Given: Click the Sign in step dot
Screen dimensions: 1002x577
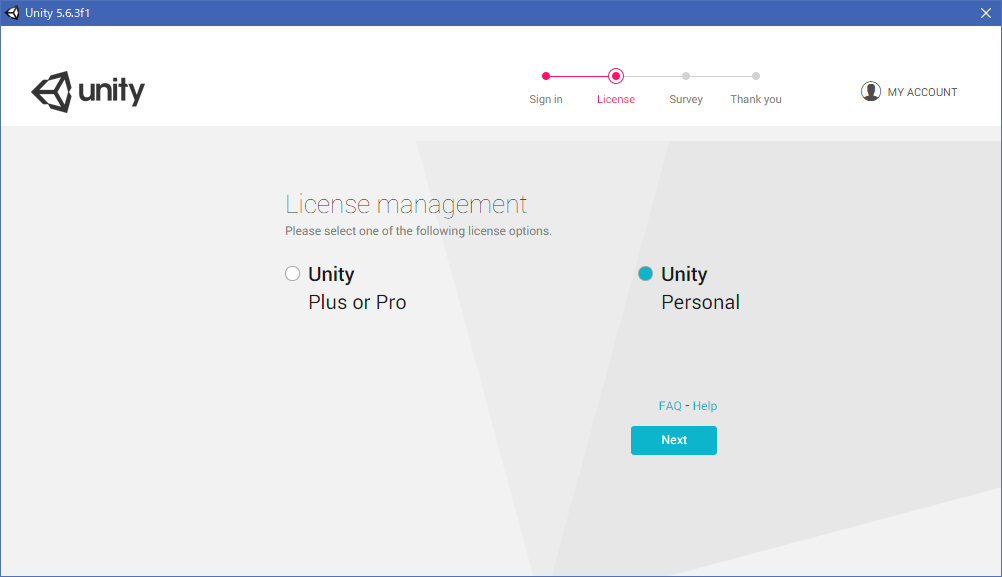Looking at the screenshot, I should (546, 76).
